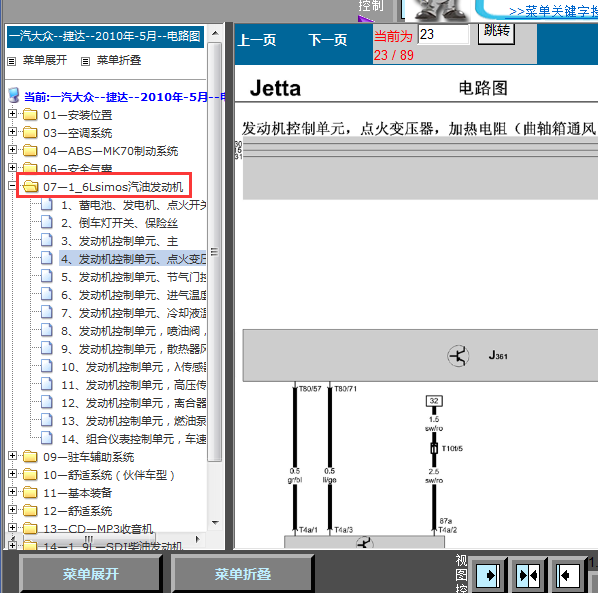Expand the 13—CD—MP3收音机 folder

[12, 527]
